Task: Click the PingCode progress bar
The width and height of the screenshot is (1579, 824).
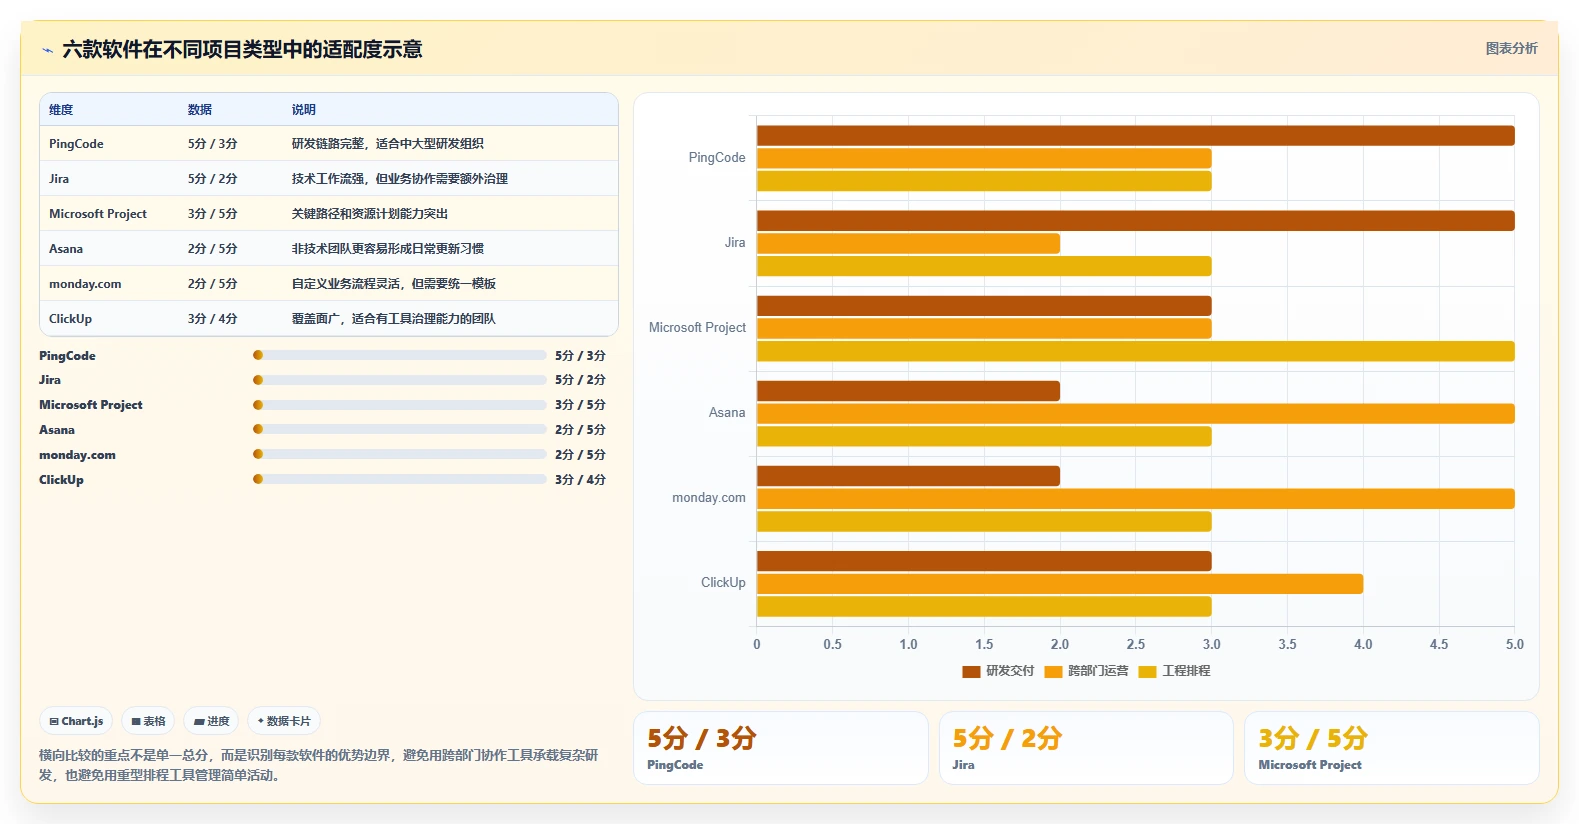Action: (x=400, y=355)
